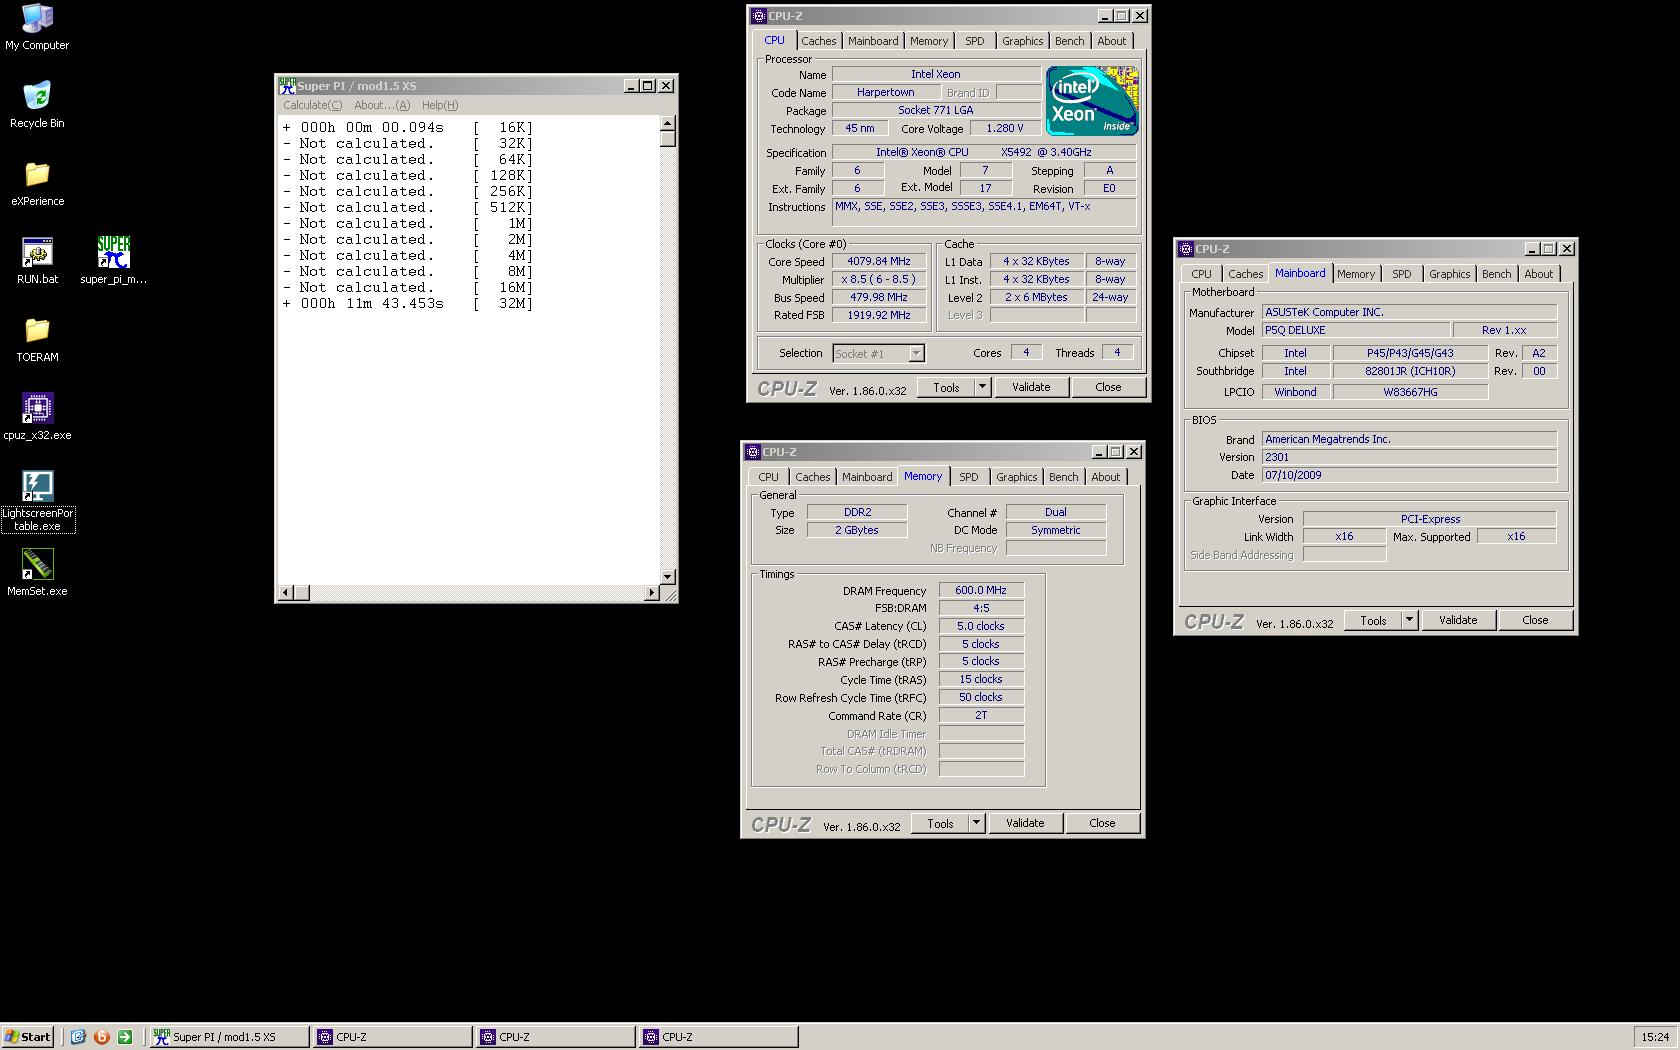Viewport: 1680px width, 1050px height.
Task: Click the FSB:DRAM ratio value 4:5
Action: [981, 608]
